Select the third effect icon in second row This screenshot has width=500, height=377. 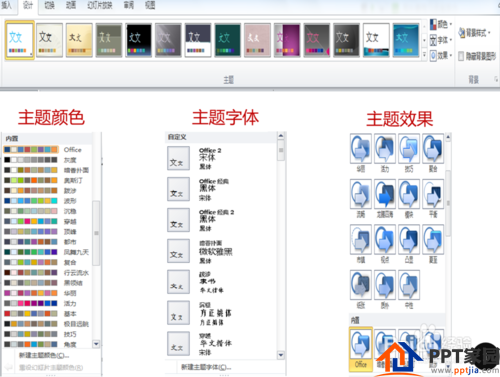tap(409, 198)
